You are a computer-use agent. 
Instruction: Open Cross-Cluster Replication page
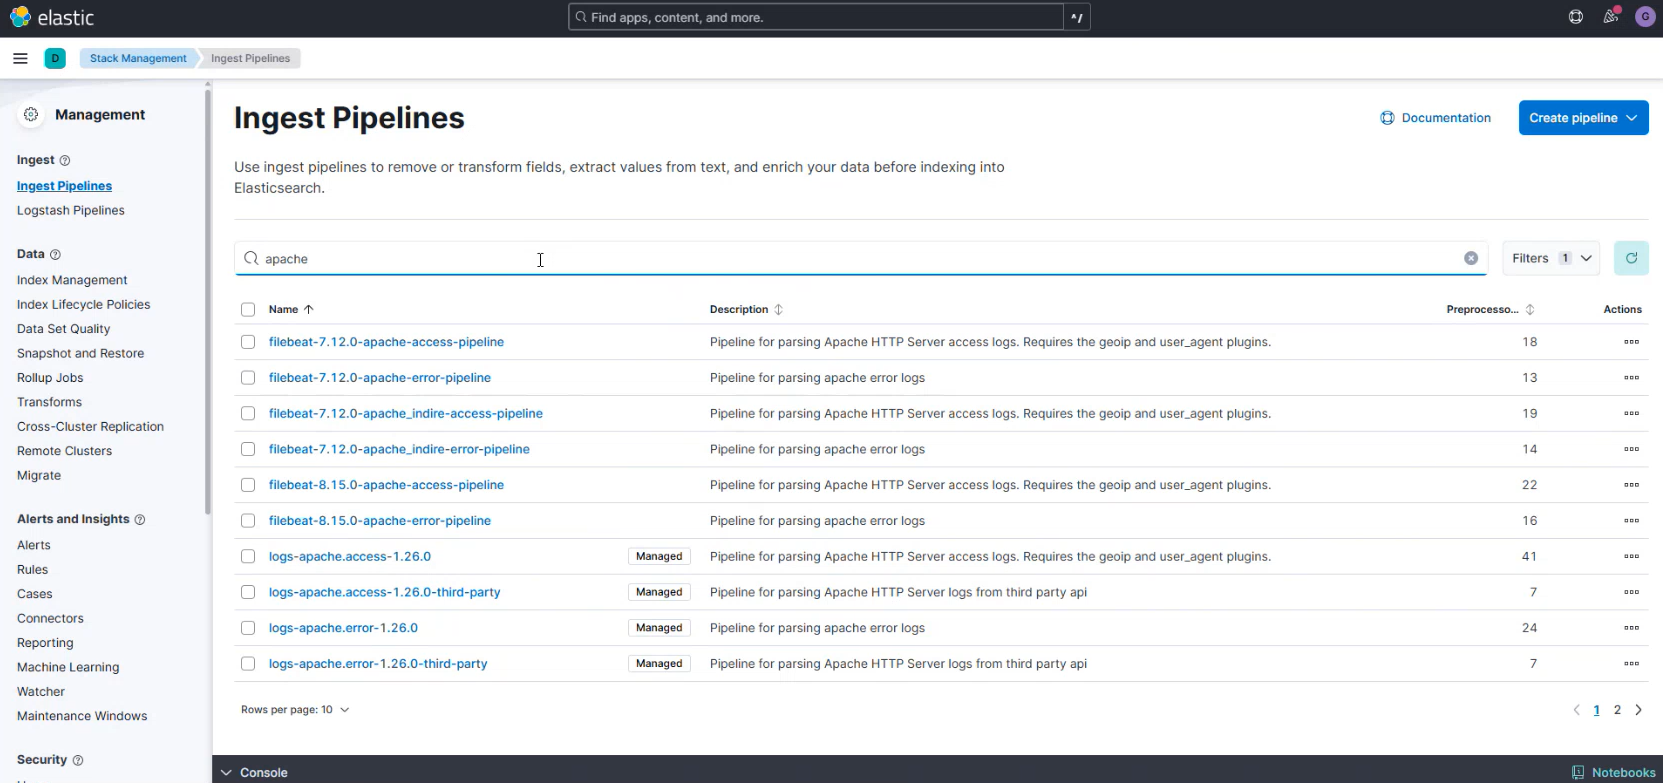click(x=90, y=426)
